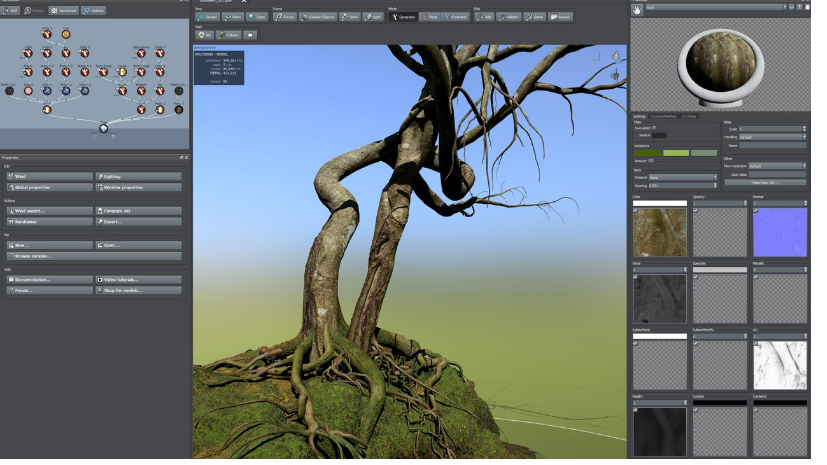Switch to the Cutouts/Meshes tab
Image resolution: width=827 pixels, height=465 pixels.
[x=666, y=116]
